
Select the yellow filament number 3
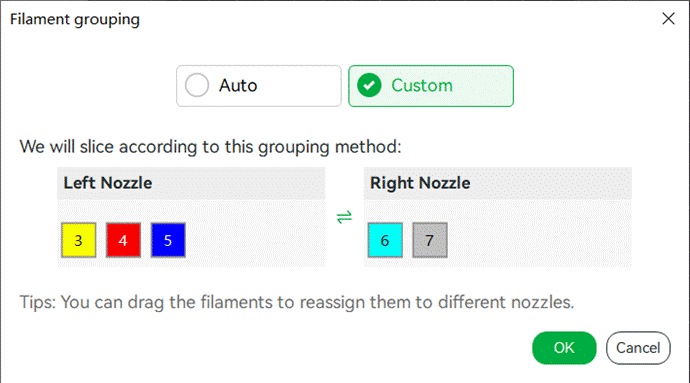coord(79,240)
